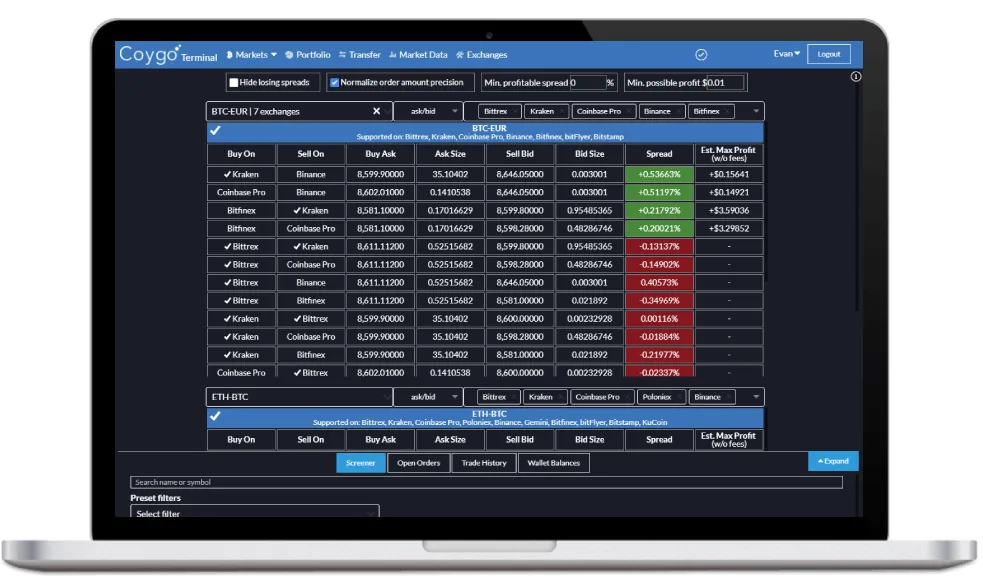Click the +$3.29852 profit value
This screenshot has width=983, height=580.
tap(728, 228)
